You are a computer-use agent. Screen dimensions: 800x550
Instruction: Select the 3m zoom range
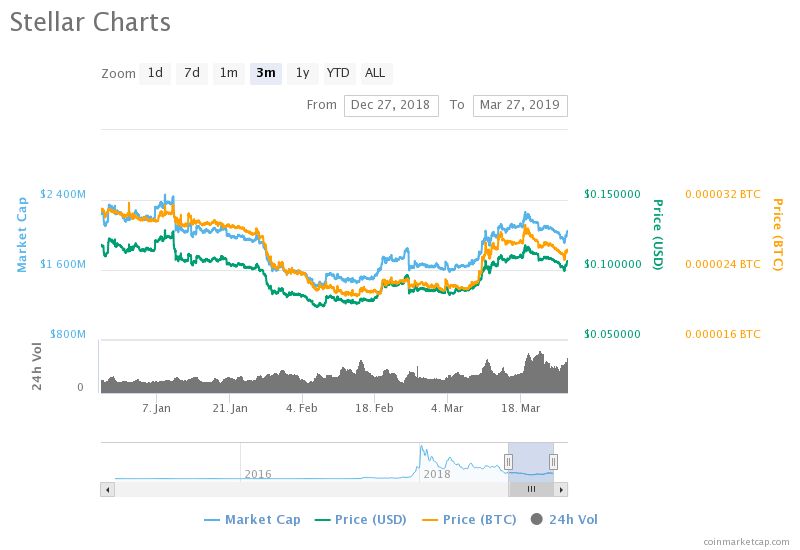tap(266, 73)
